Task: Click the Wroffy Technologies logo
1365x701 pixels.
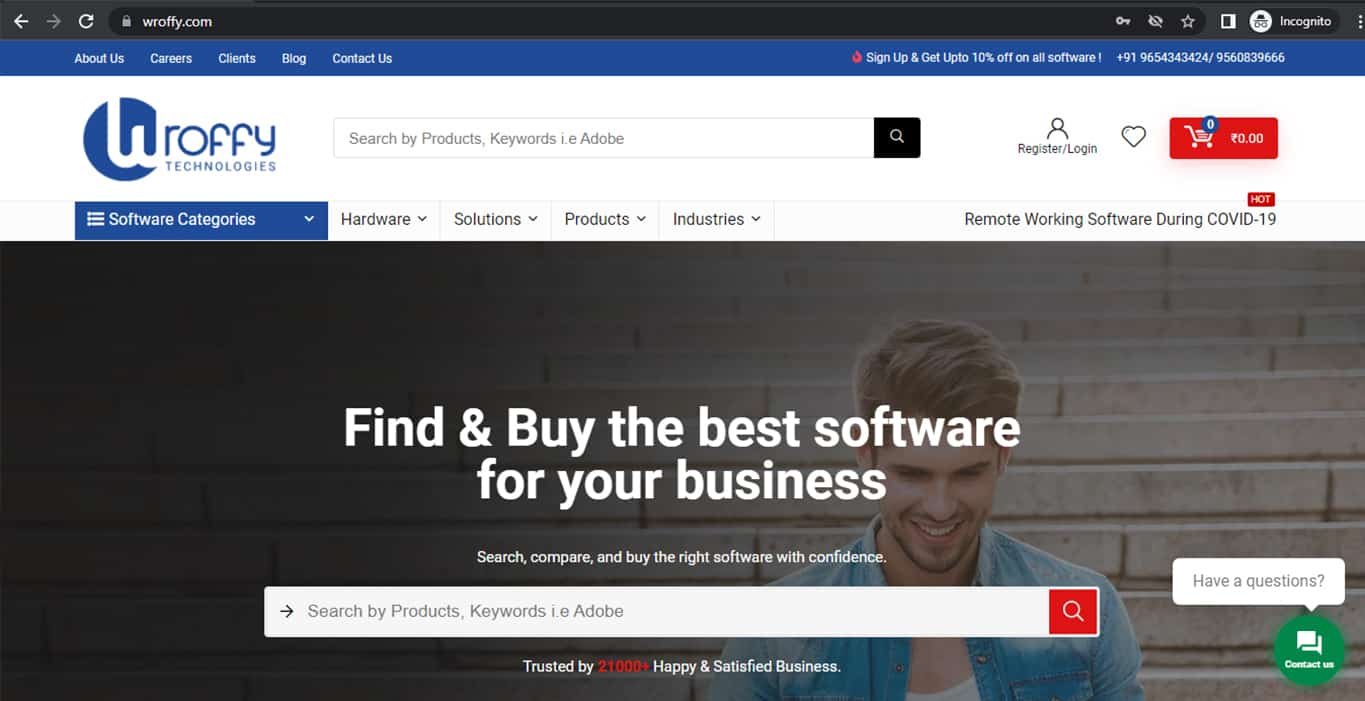Action: click(x=180, y=139)
